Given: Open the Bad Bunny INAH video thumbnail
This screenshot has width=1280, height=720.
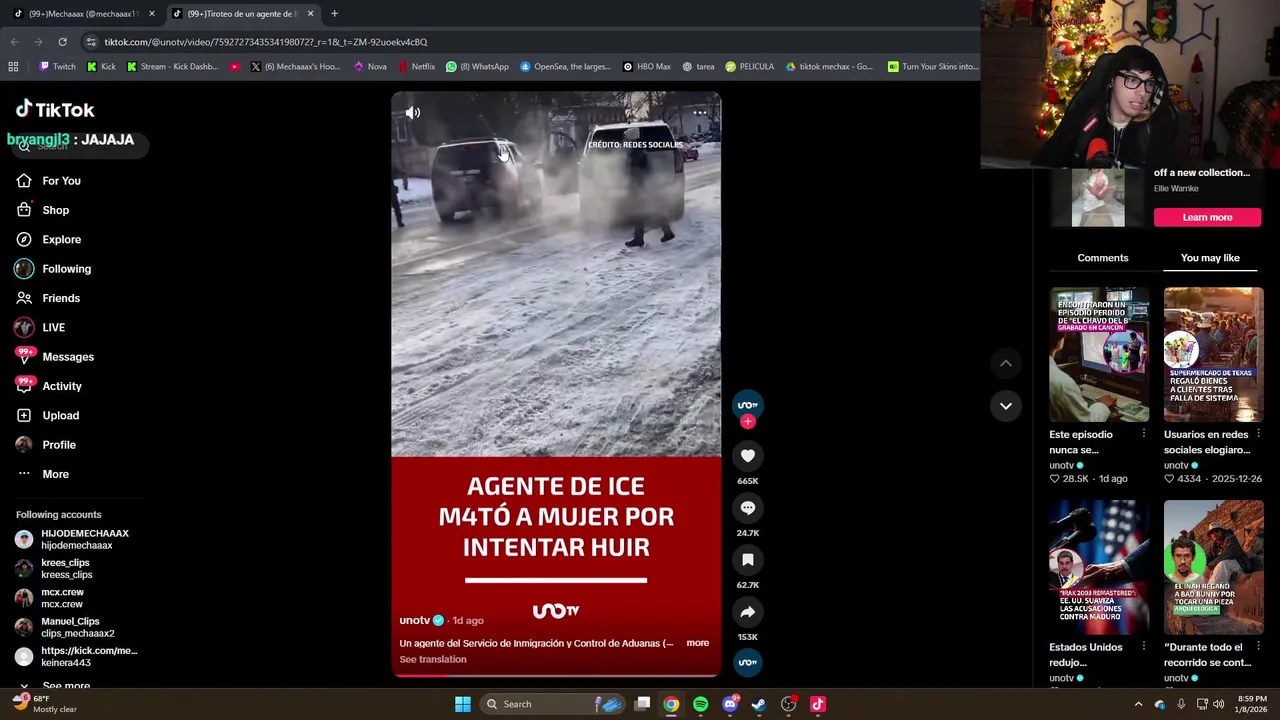Looking at the screenshot, I should pos(1213,567).
